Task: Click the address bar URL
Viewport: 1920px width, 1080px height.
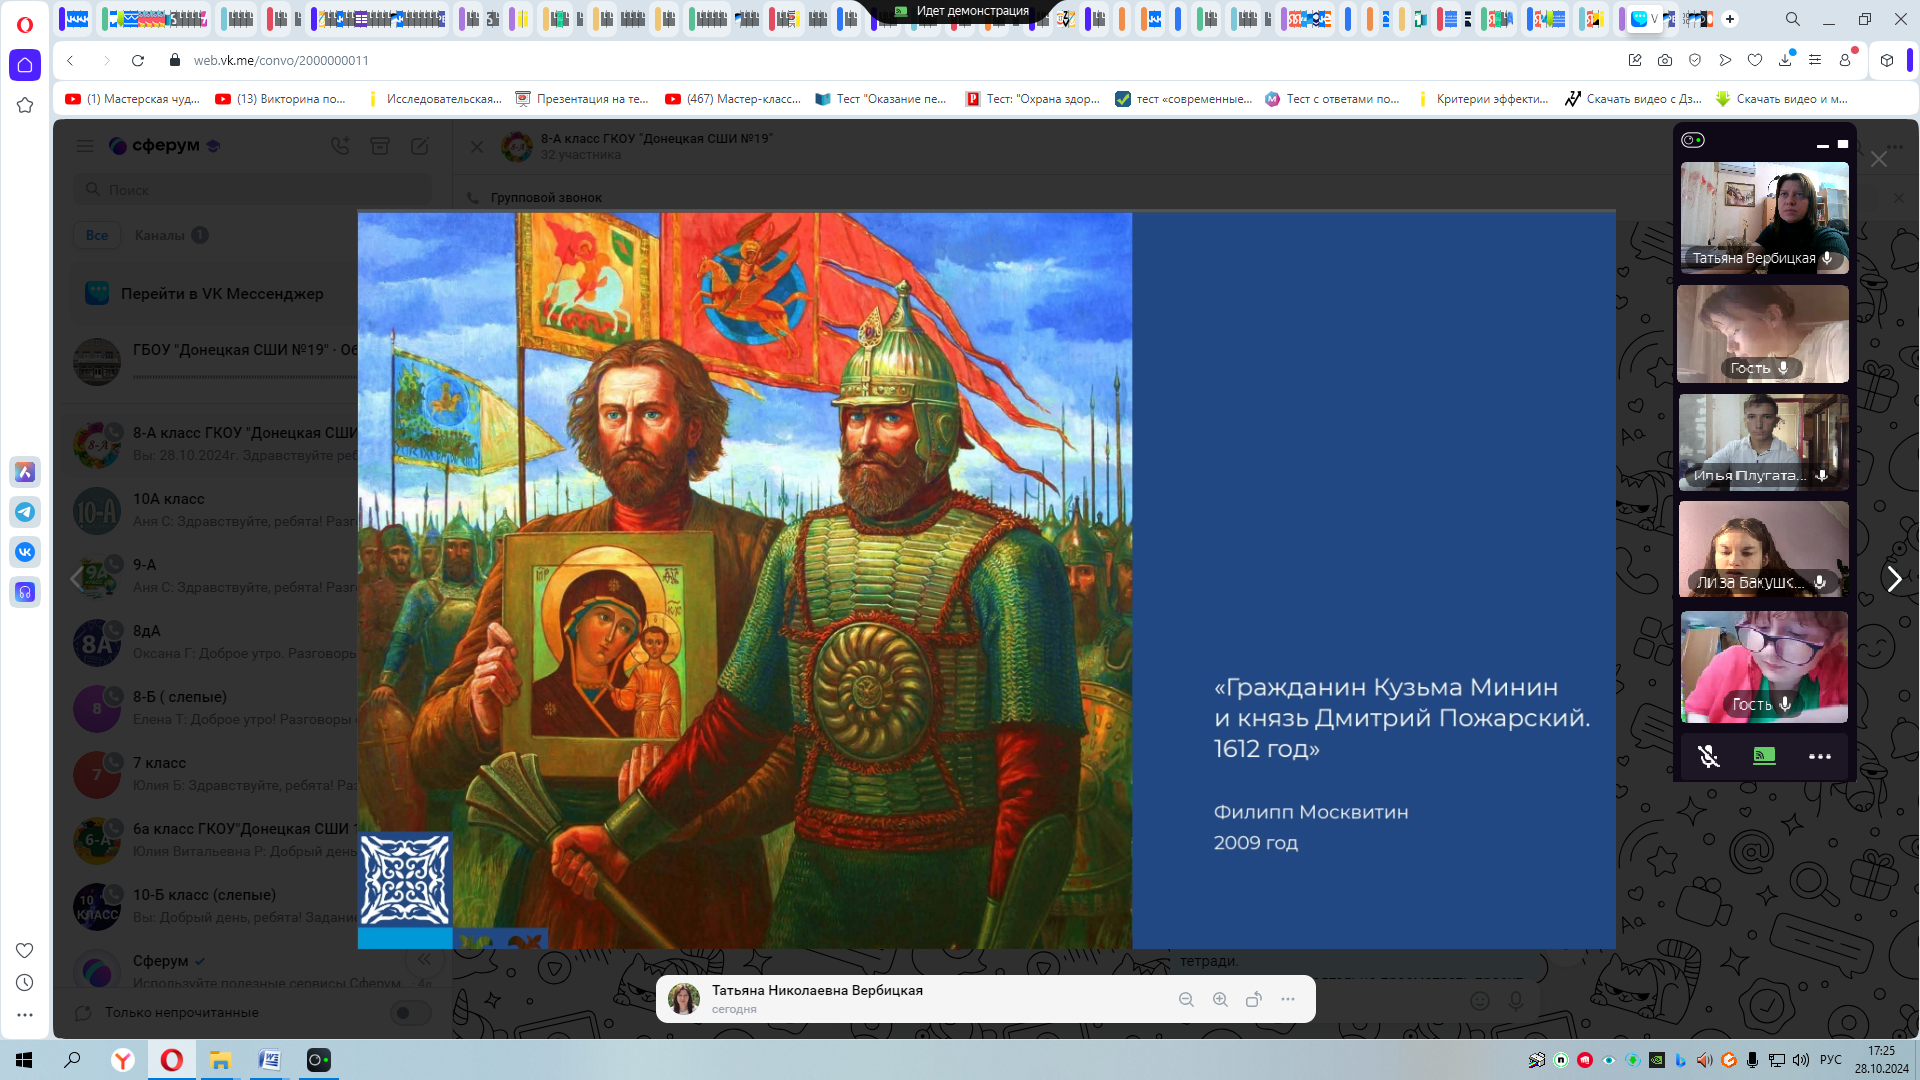Action: tap(281, 61)
